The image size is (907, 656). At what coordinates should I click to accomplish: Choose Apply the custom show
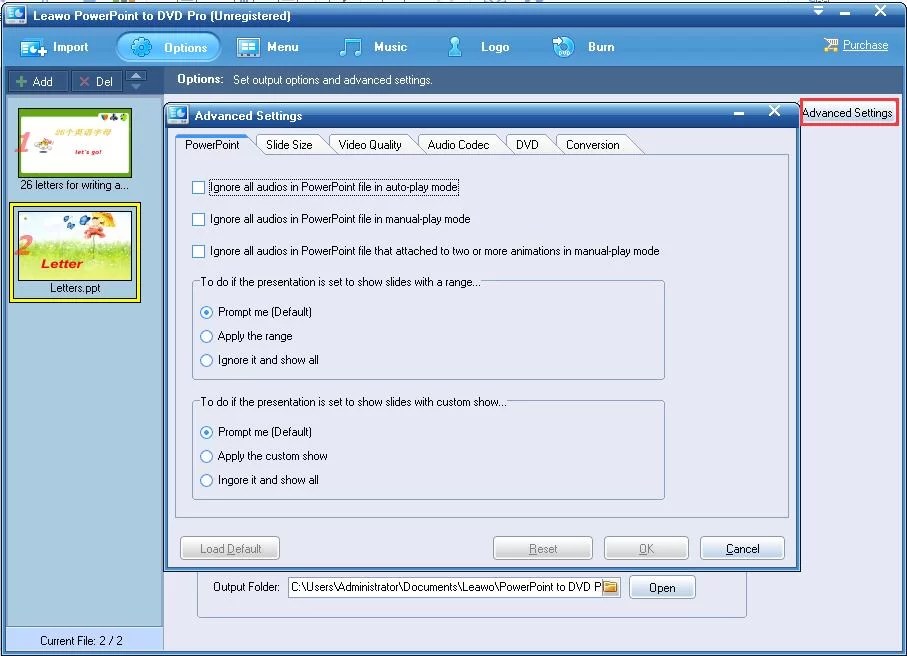click(208, 456)
